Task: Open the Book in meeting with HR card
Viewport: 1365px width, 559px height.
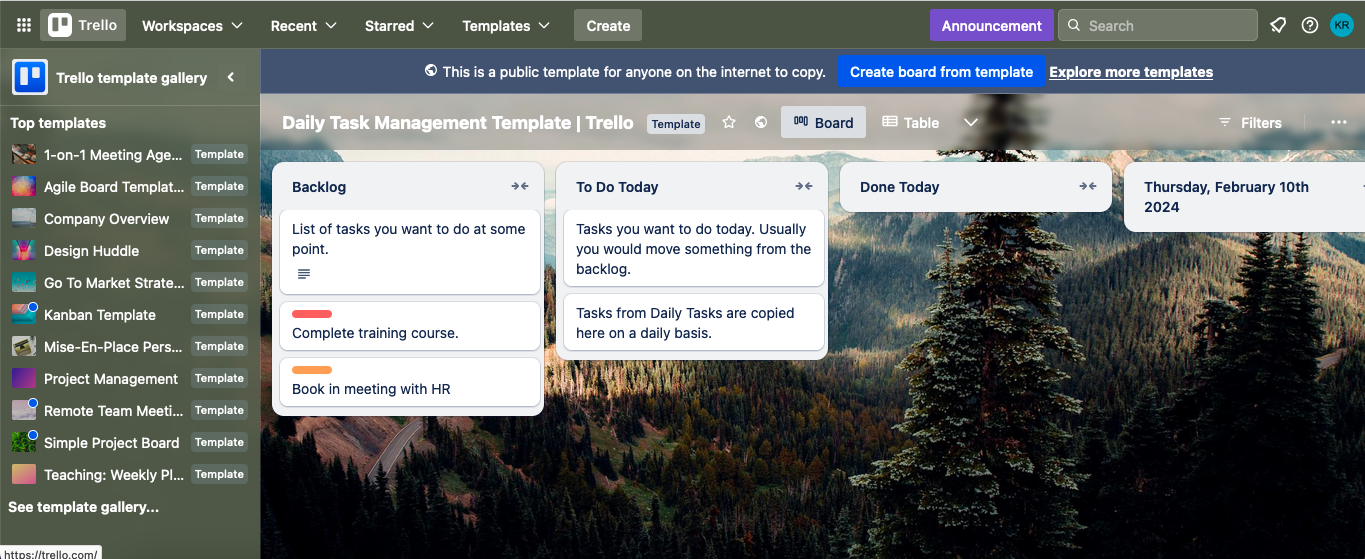Action: (410, 382)
